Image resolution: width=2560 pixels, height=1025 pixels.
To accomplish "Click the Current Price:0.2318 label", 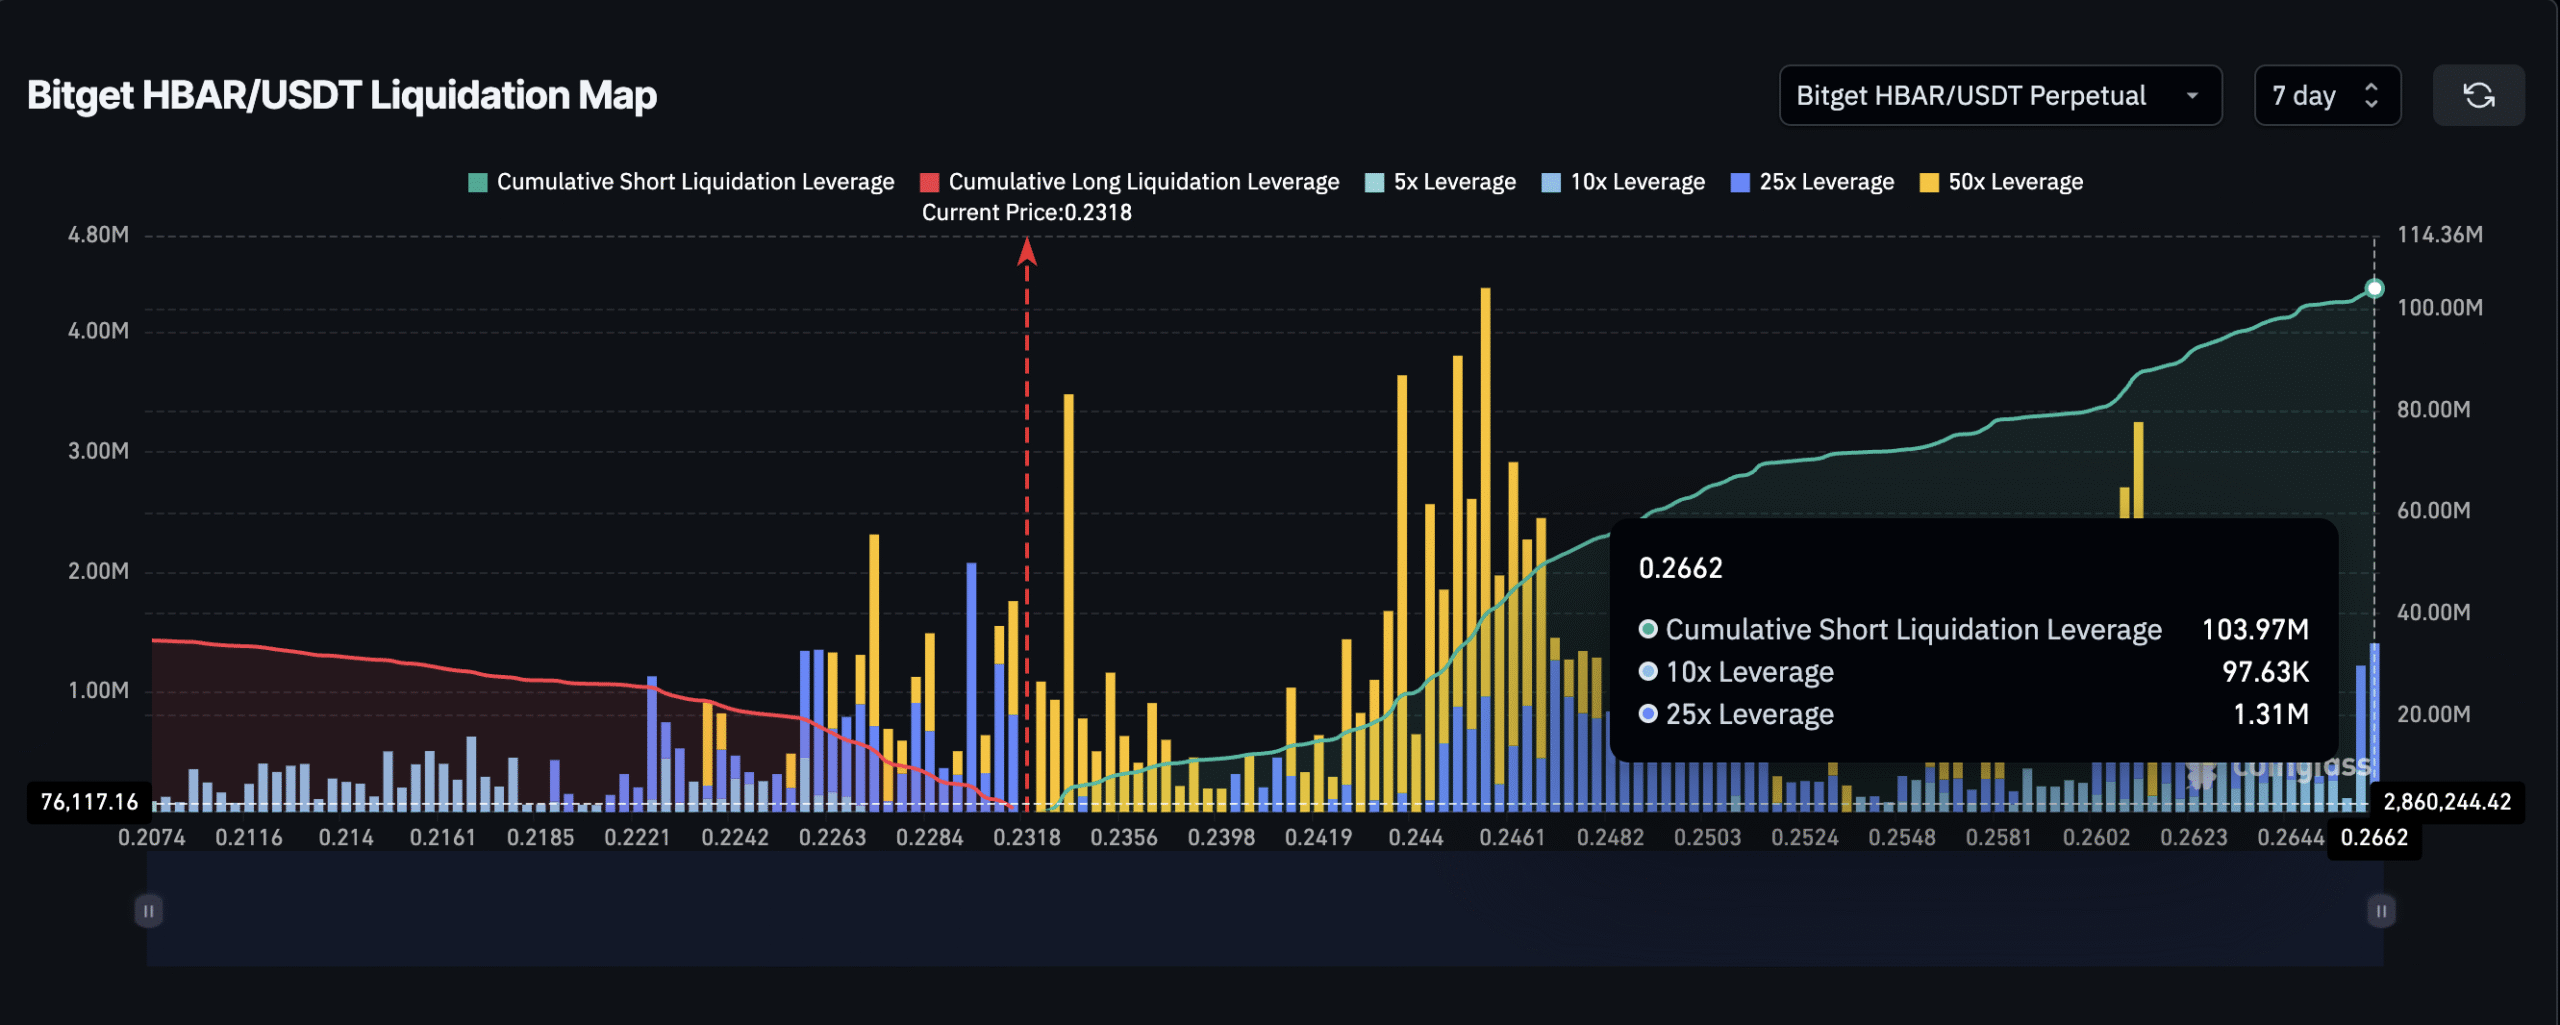I will coord(1025,212).
